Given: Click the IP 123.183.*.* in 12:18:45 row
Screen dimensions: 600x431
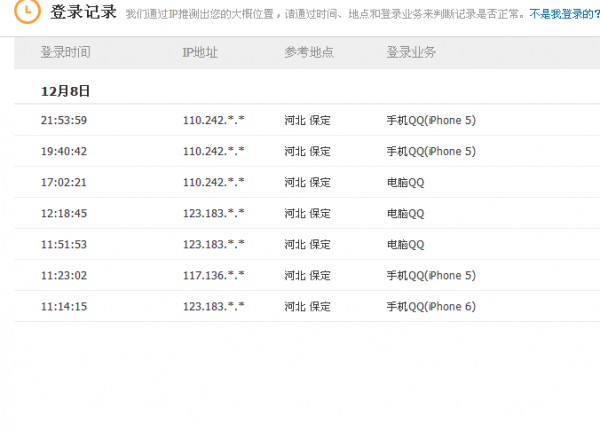Looking at the screenshot, I should coord(214,213).
